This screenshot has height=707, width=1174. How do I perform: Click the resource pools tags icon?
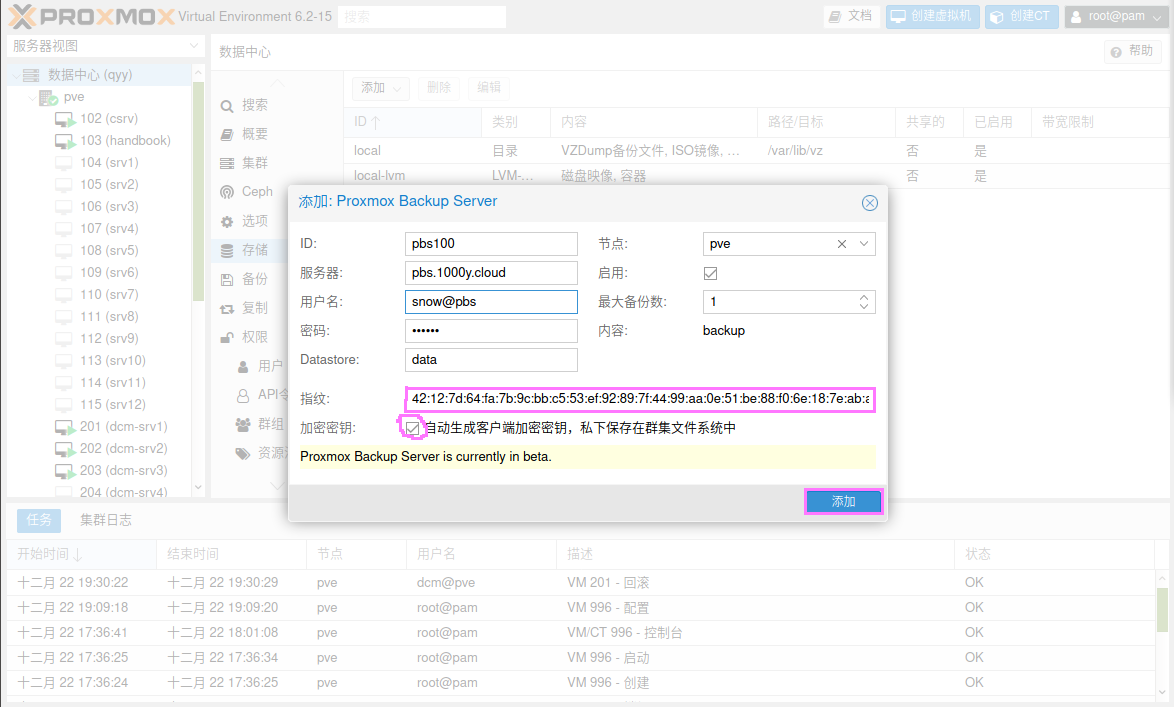tap(243, 454)
